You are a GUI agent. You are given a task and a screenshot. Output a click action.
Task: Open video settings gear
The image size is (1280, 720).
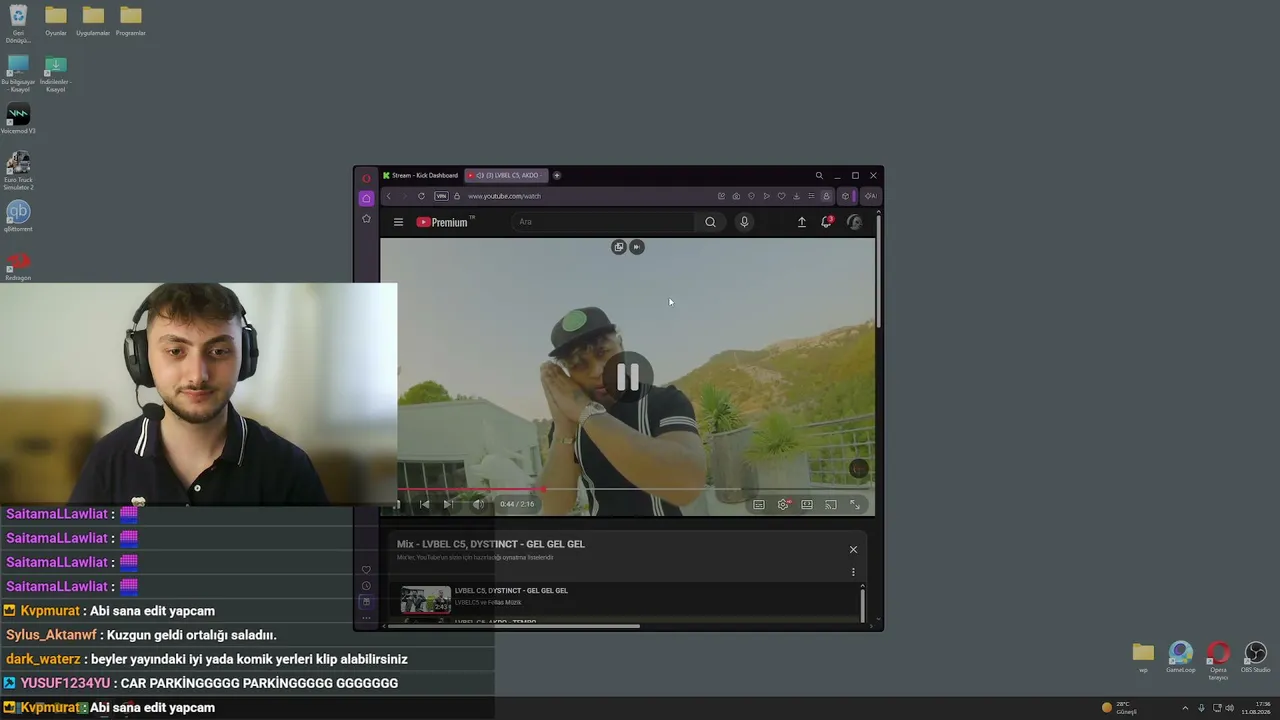coord(783,505)
